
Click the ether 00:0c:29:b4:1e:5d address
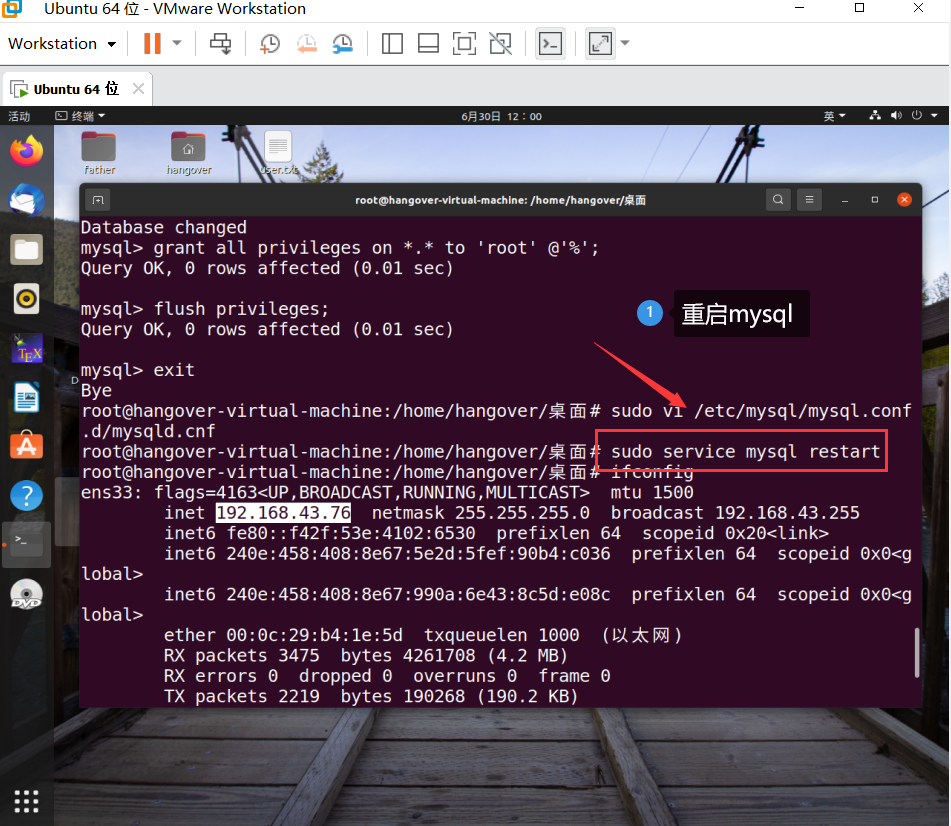pos(283,636)
